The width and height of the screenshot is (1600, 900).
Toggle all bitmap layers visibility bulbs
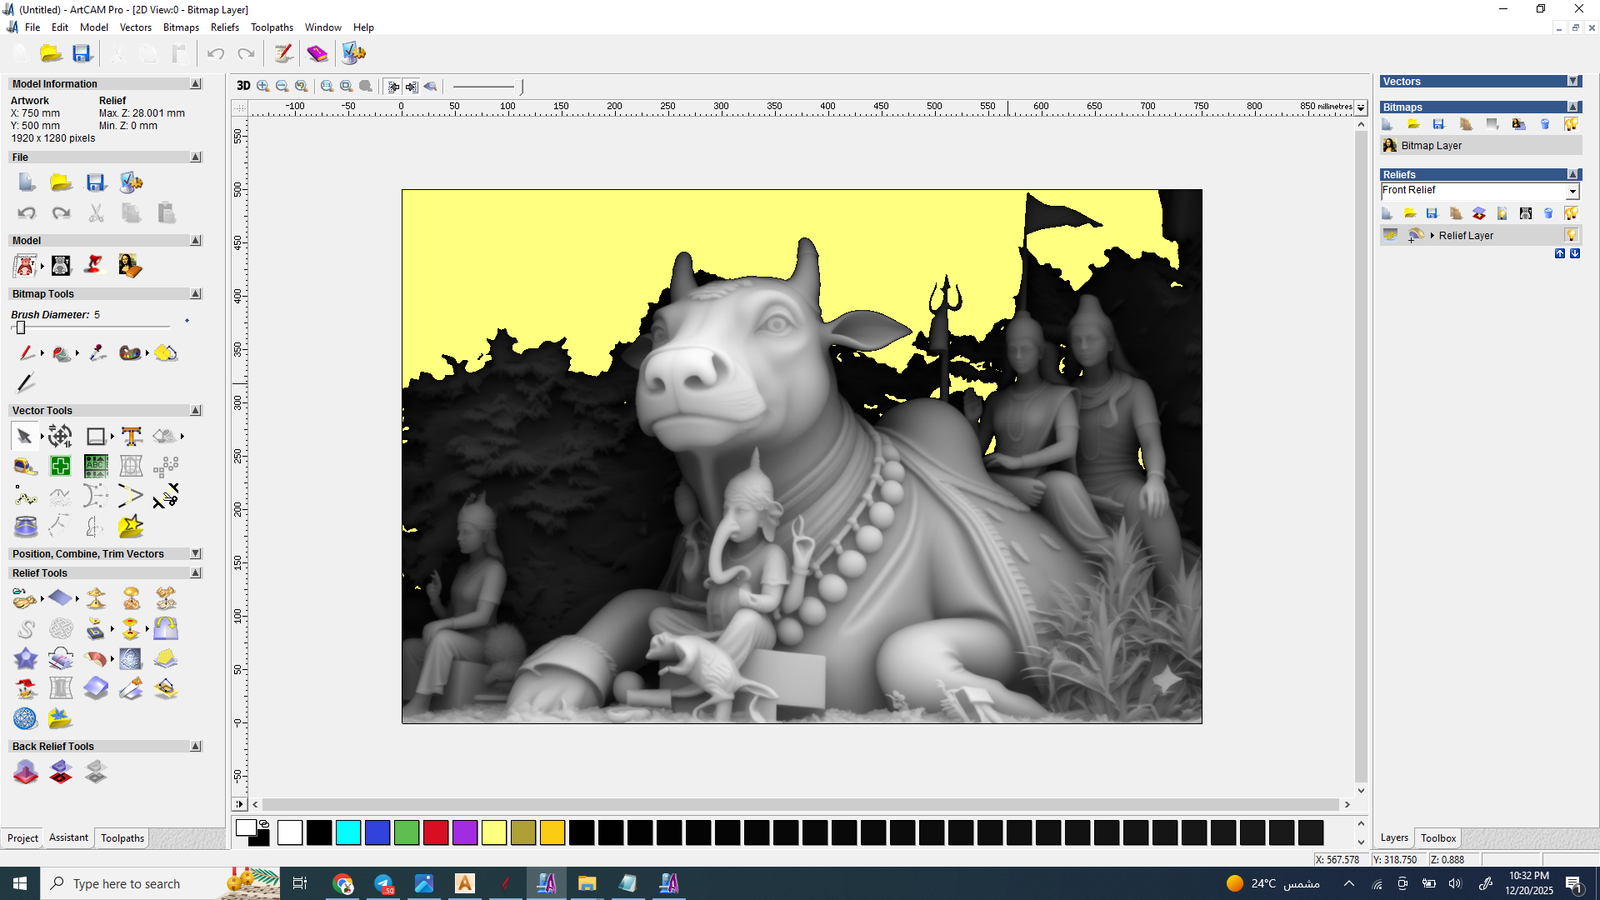tap(1571, 124)
